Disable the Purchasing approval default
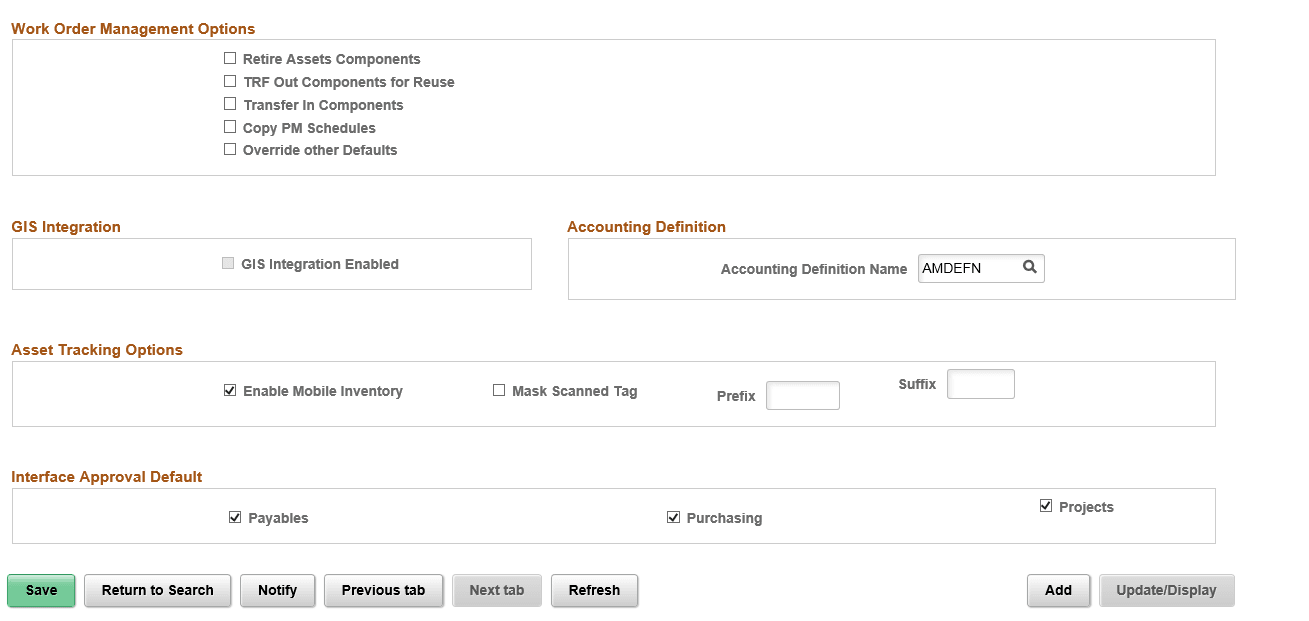The width and height of the screenshot is (1309, 621). click(673, 517)
